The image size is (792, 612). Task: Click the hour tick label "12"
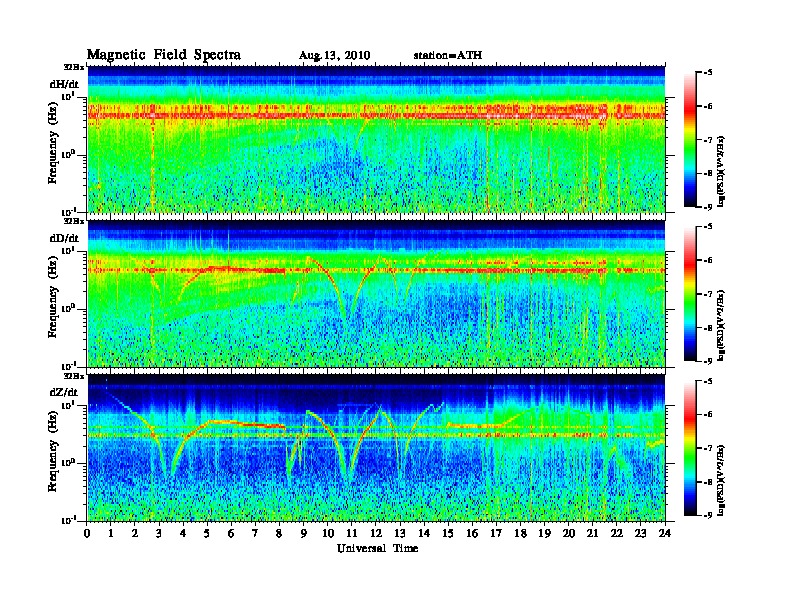tap(376, 533)
